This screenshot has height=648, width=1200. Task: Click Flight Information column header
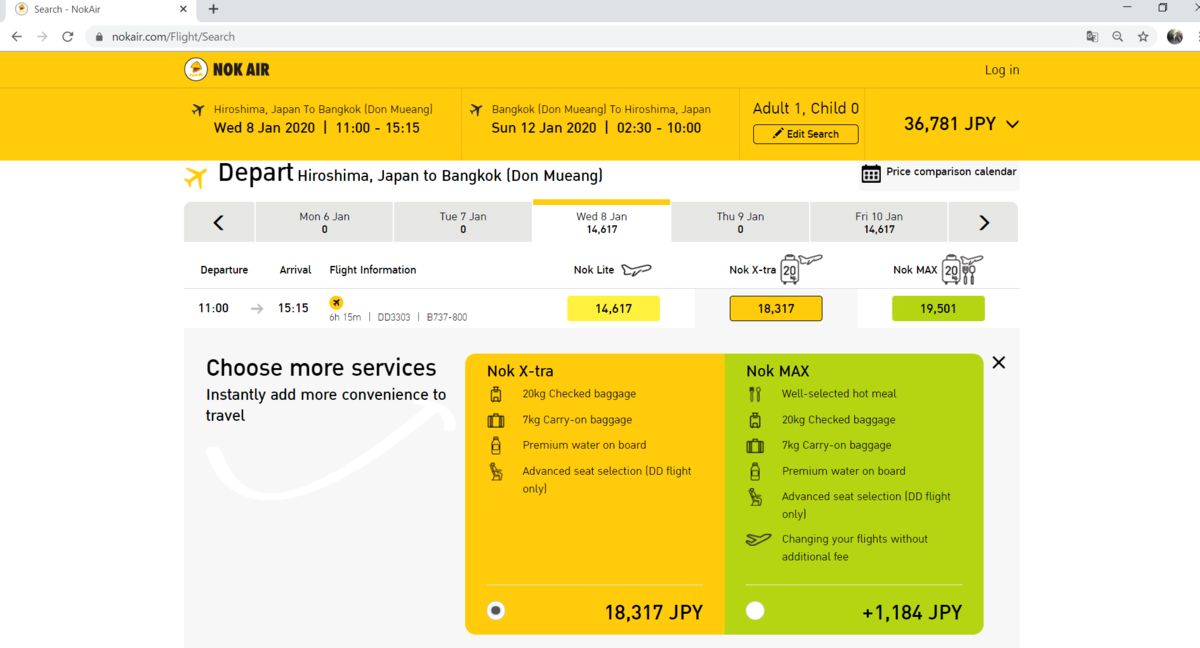pos(373,270)
